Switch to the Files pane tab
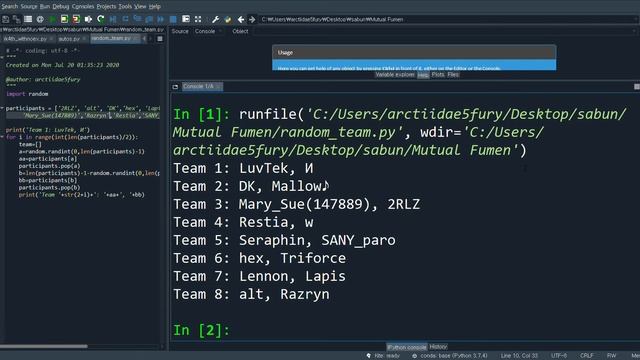The height and width of the screenshot is (360, 640). pos(453,75)
